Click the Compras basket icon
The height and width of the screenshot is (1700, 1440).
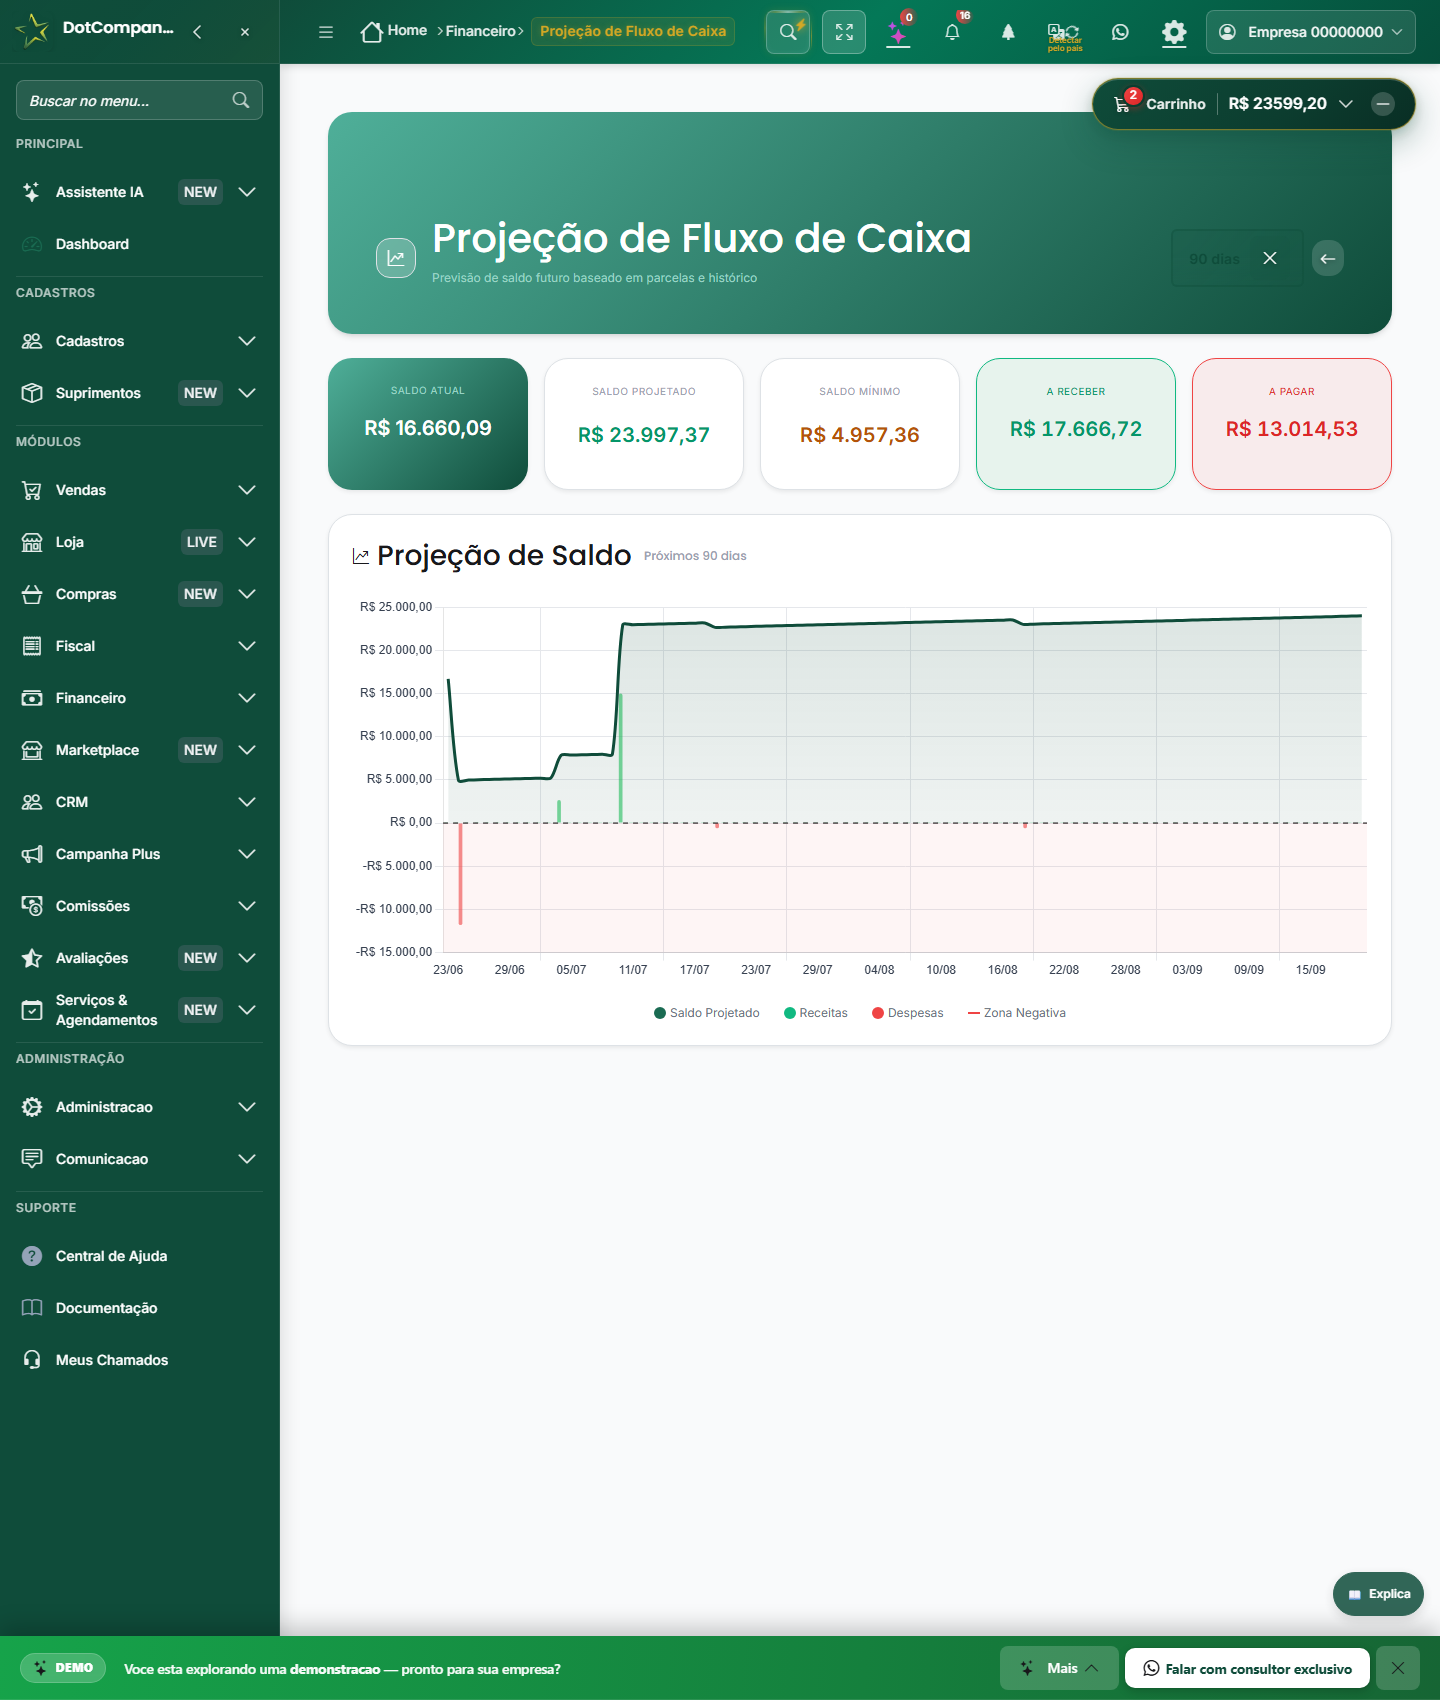32,594
